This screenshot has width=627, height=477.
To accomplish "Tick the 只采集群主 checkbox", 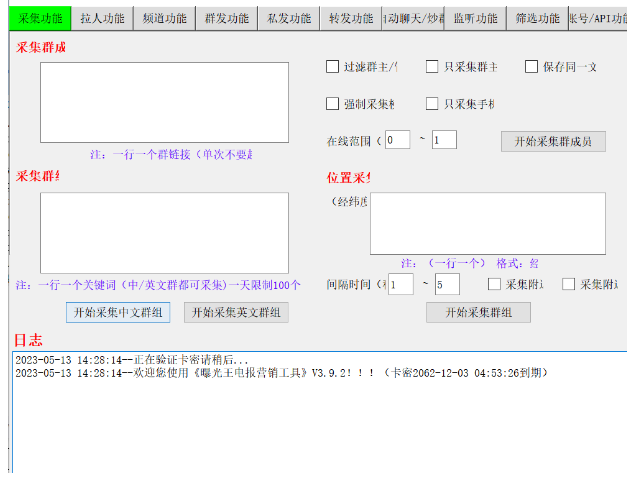I will coord(432,67).
